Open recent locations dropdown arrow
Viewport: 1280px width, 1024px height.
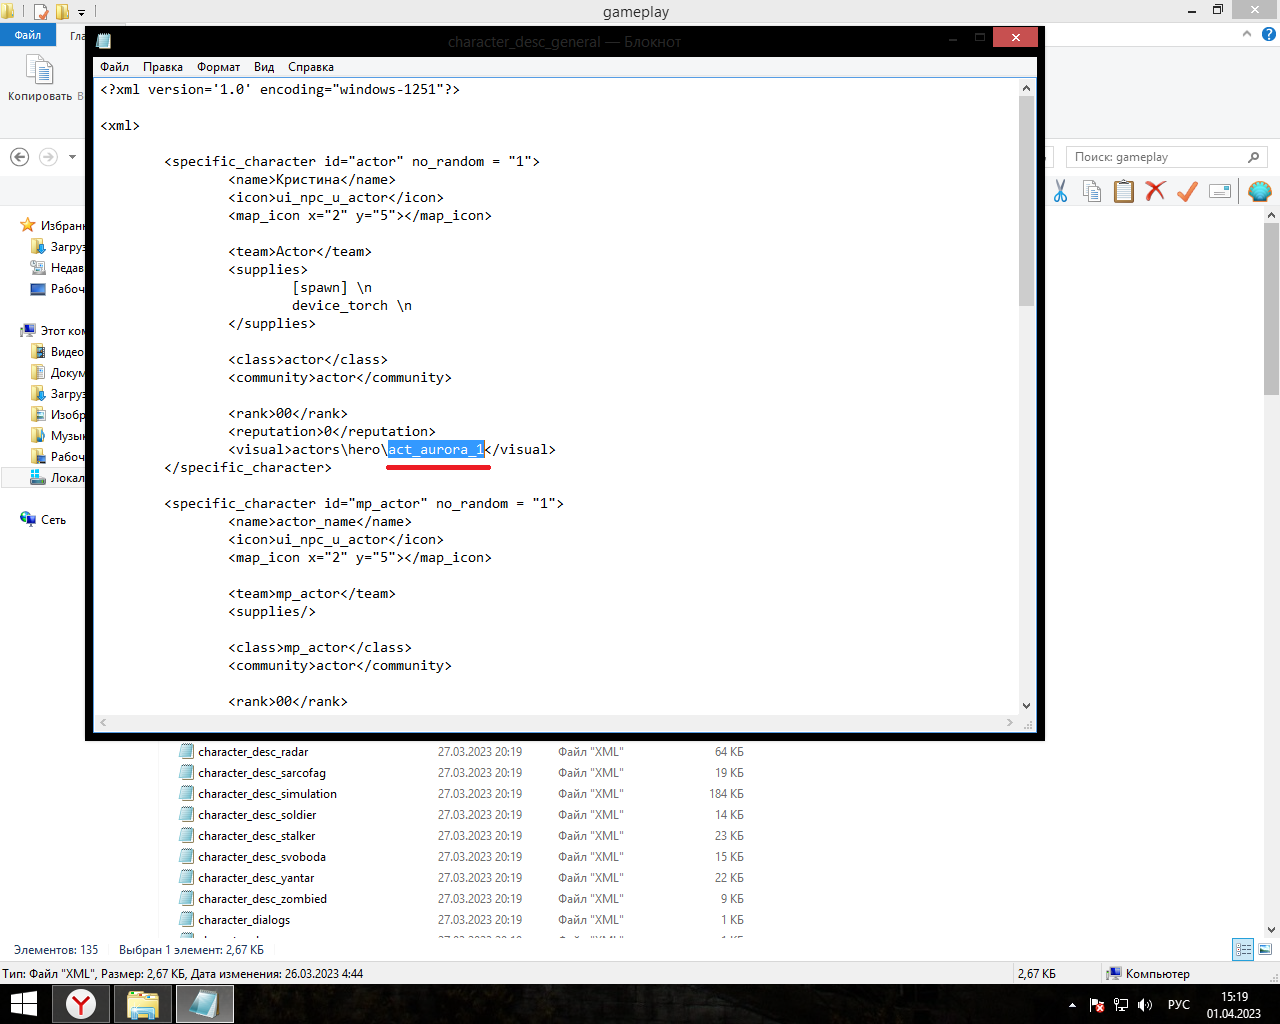(72, 157)
